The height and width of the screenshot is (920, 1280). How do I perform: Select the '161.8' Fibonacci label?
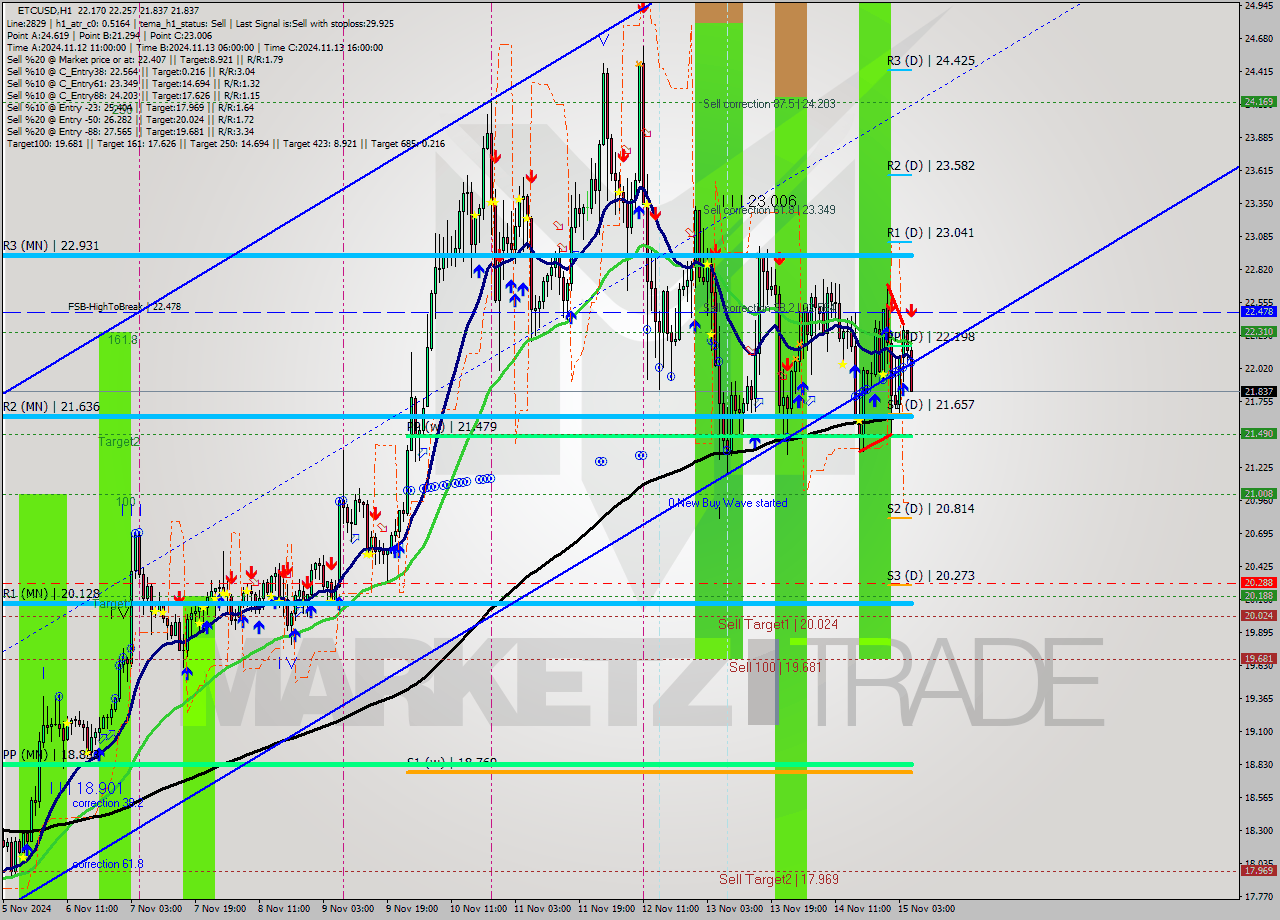122,340
